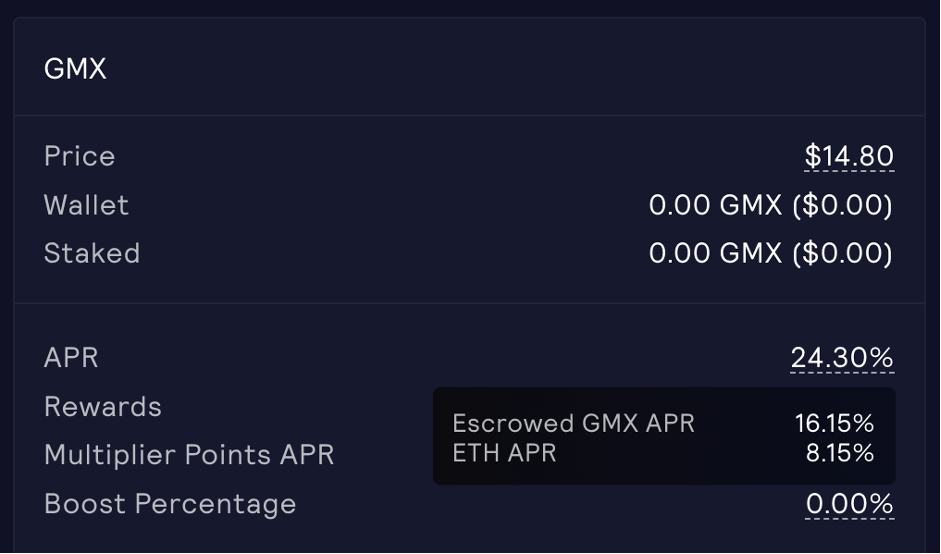Select the Staked 0.00 GMX amount

click(715, 254)
